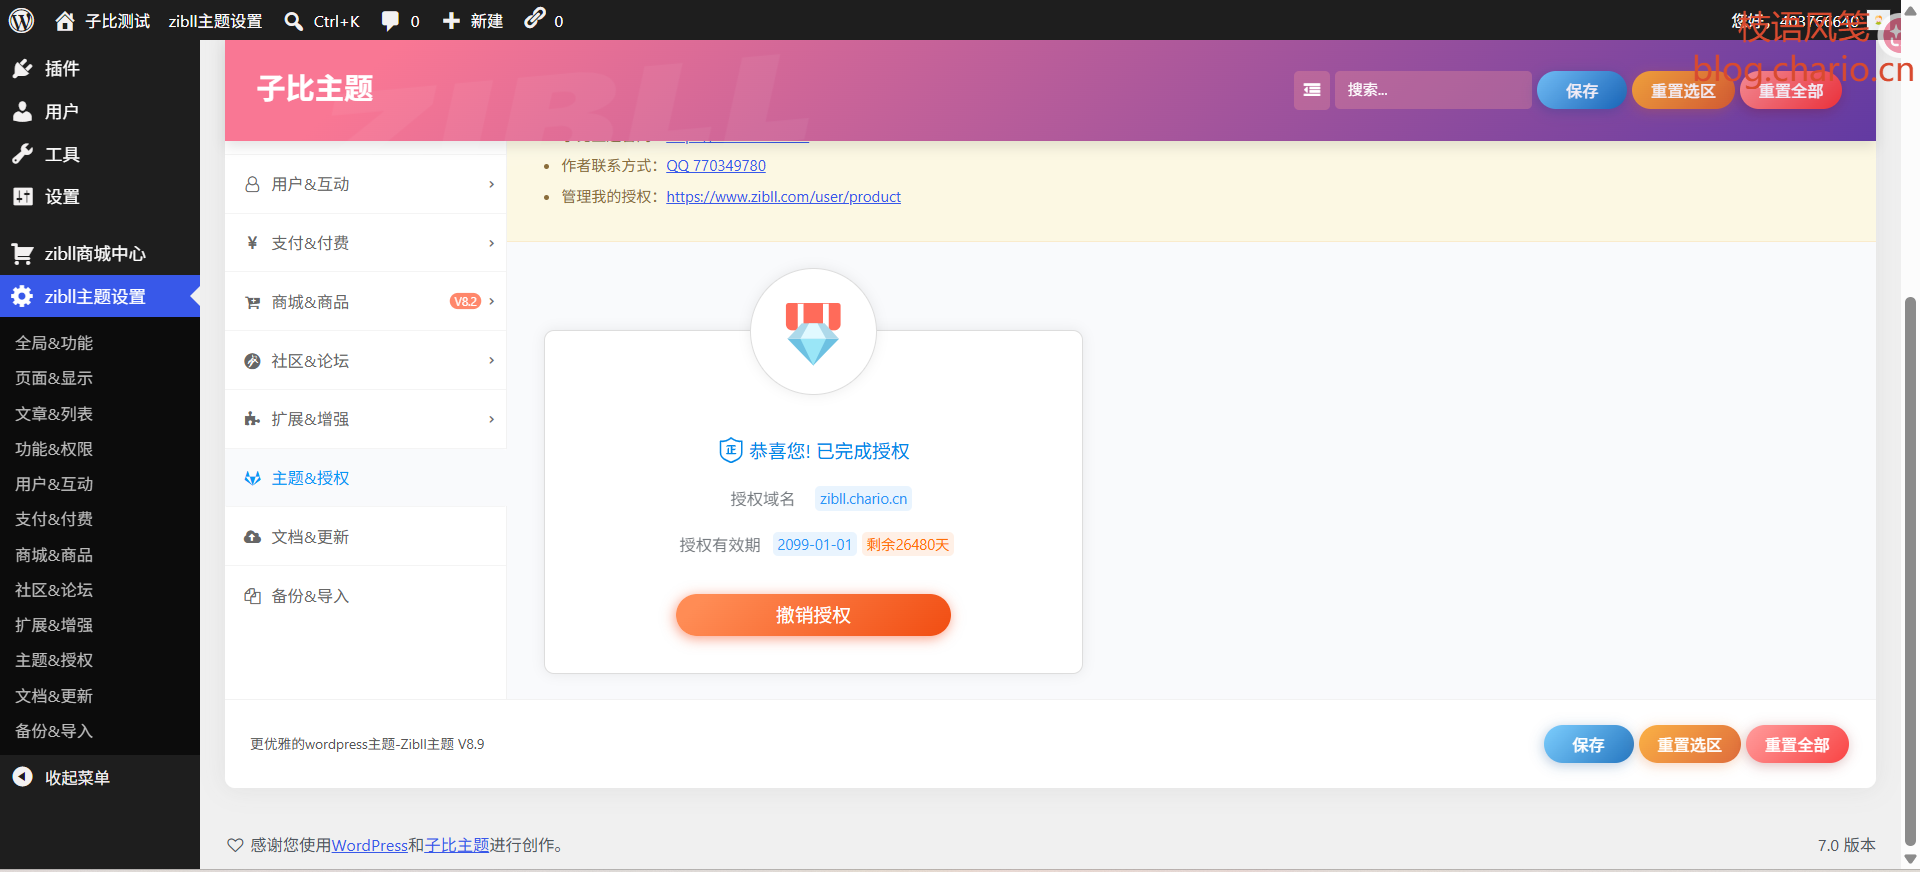Switch to the 备份&导入 tab

tap(366, 596)
